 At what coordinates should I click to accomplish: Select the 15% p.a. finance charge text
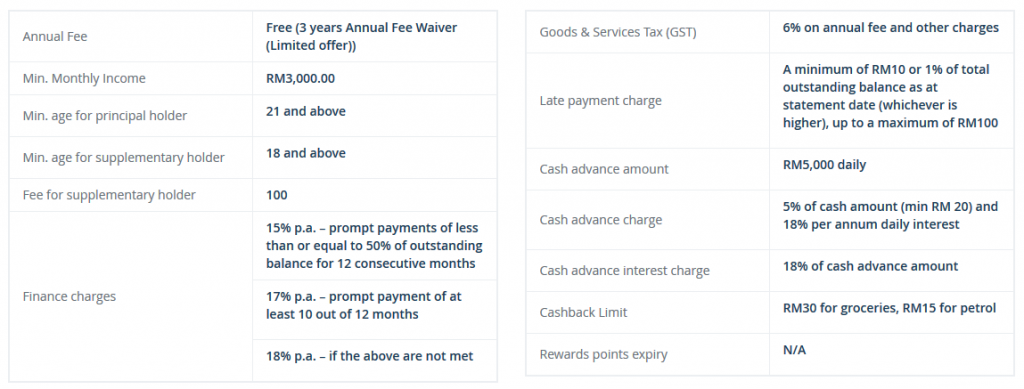pos(374,245)
